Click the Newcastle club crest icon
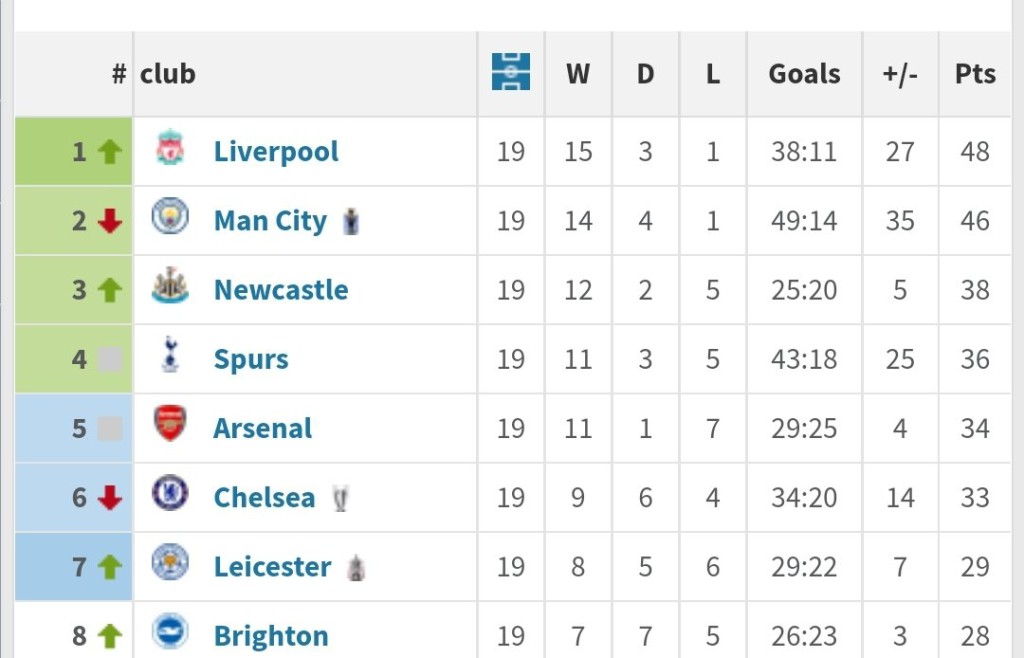Screen dimensions: 1024x658 [x=170, y=288]
